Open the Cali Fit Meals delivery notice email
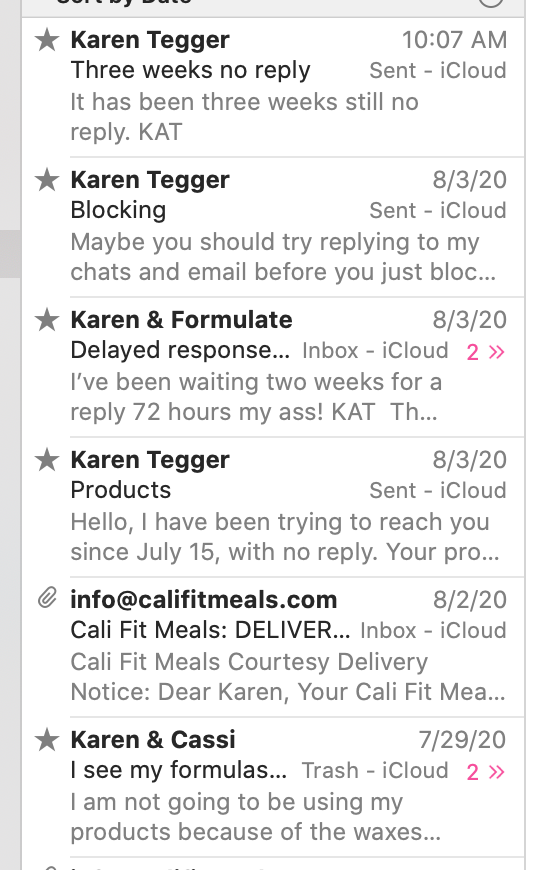This screenshot has height=870, width=540. coord(273,646)
